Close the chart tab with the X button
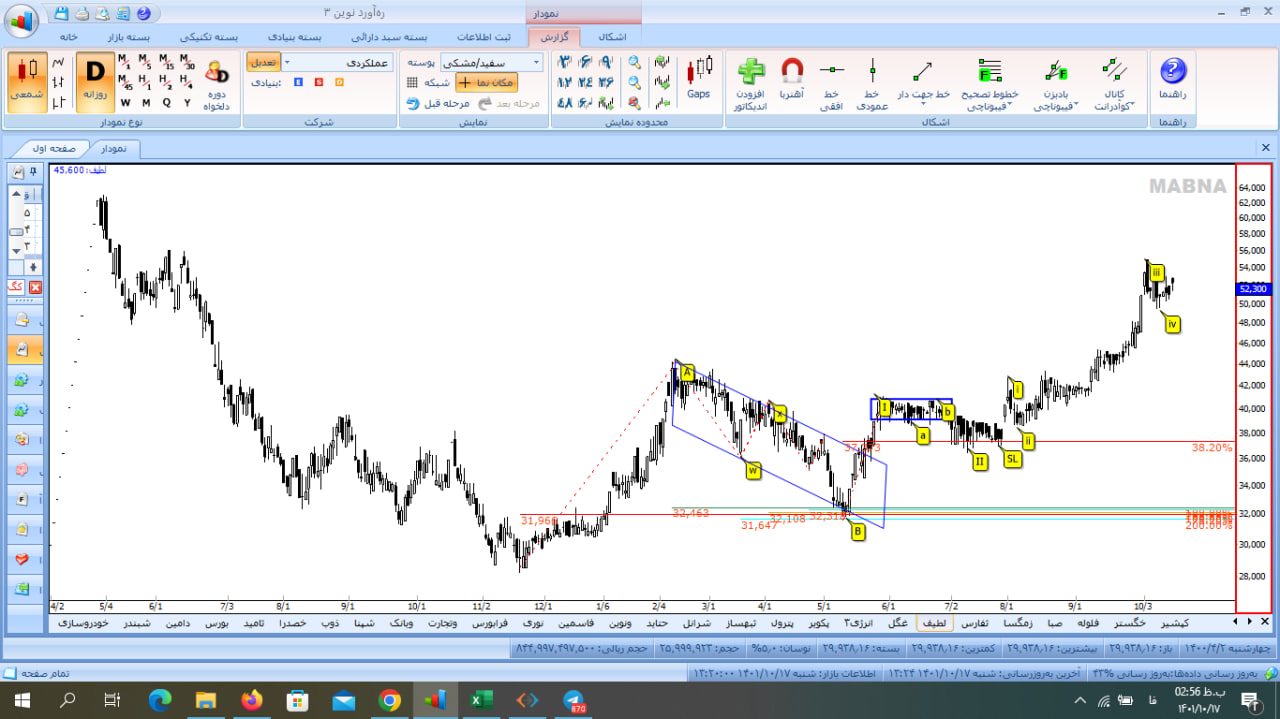The image size is (1280, 719). click(1265, 148)
